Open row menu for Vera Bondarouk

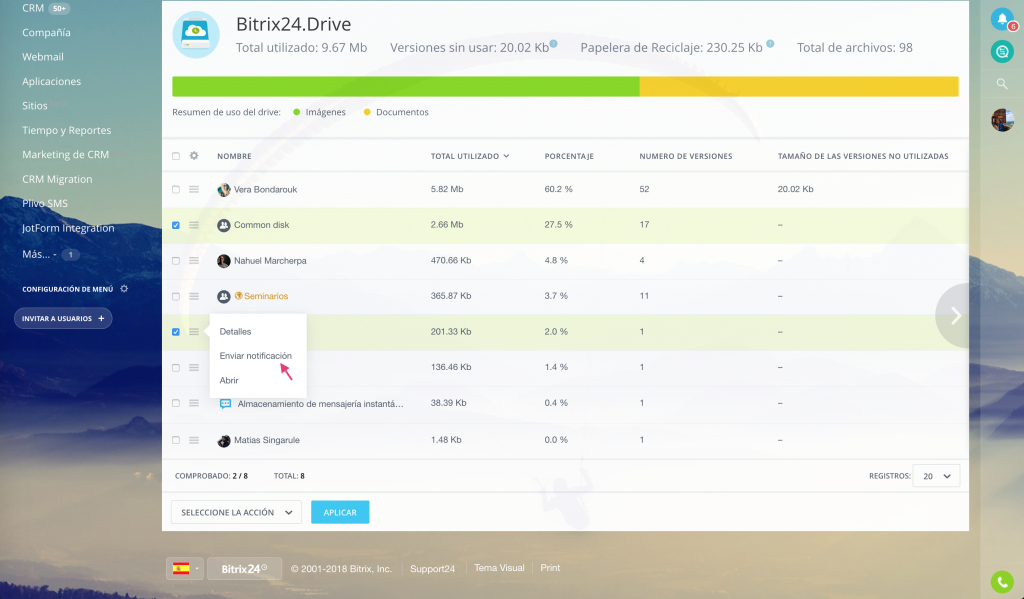click(194, 189)
